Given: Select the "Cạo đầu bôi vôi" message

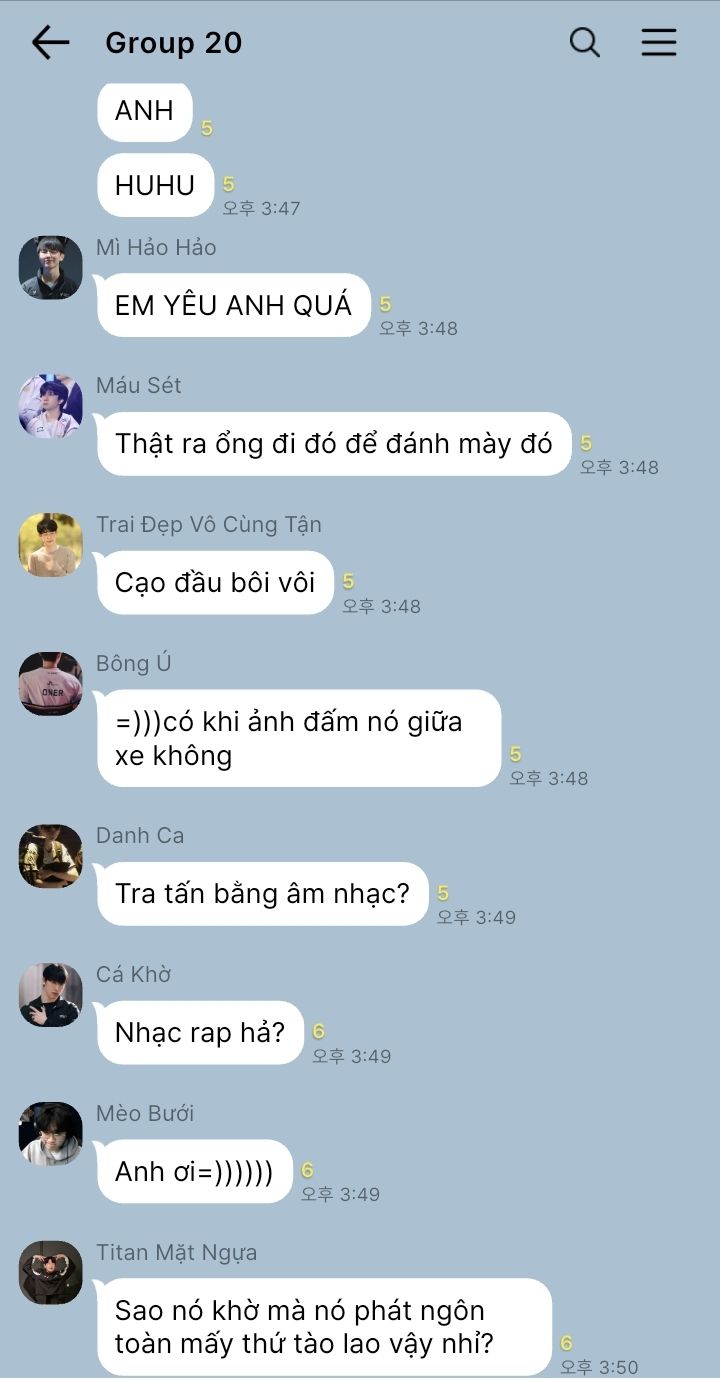Looking at the screenshot, I should [x=215, y=582].
